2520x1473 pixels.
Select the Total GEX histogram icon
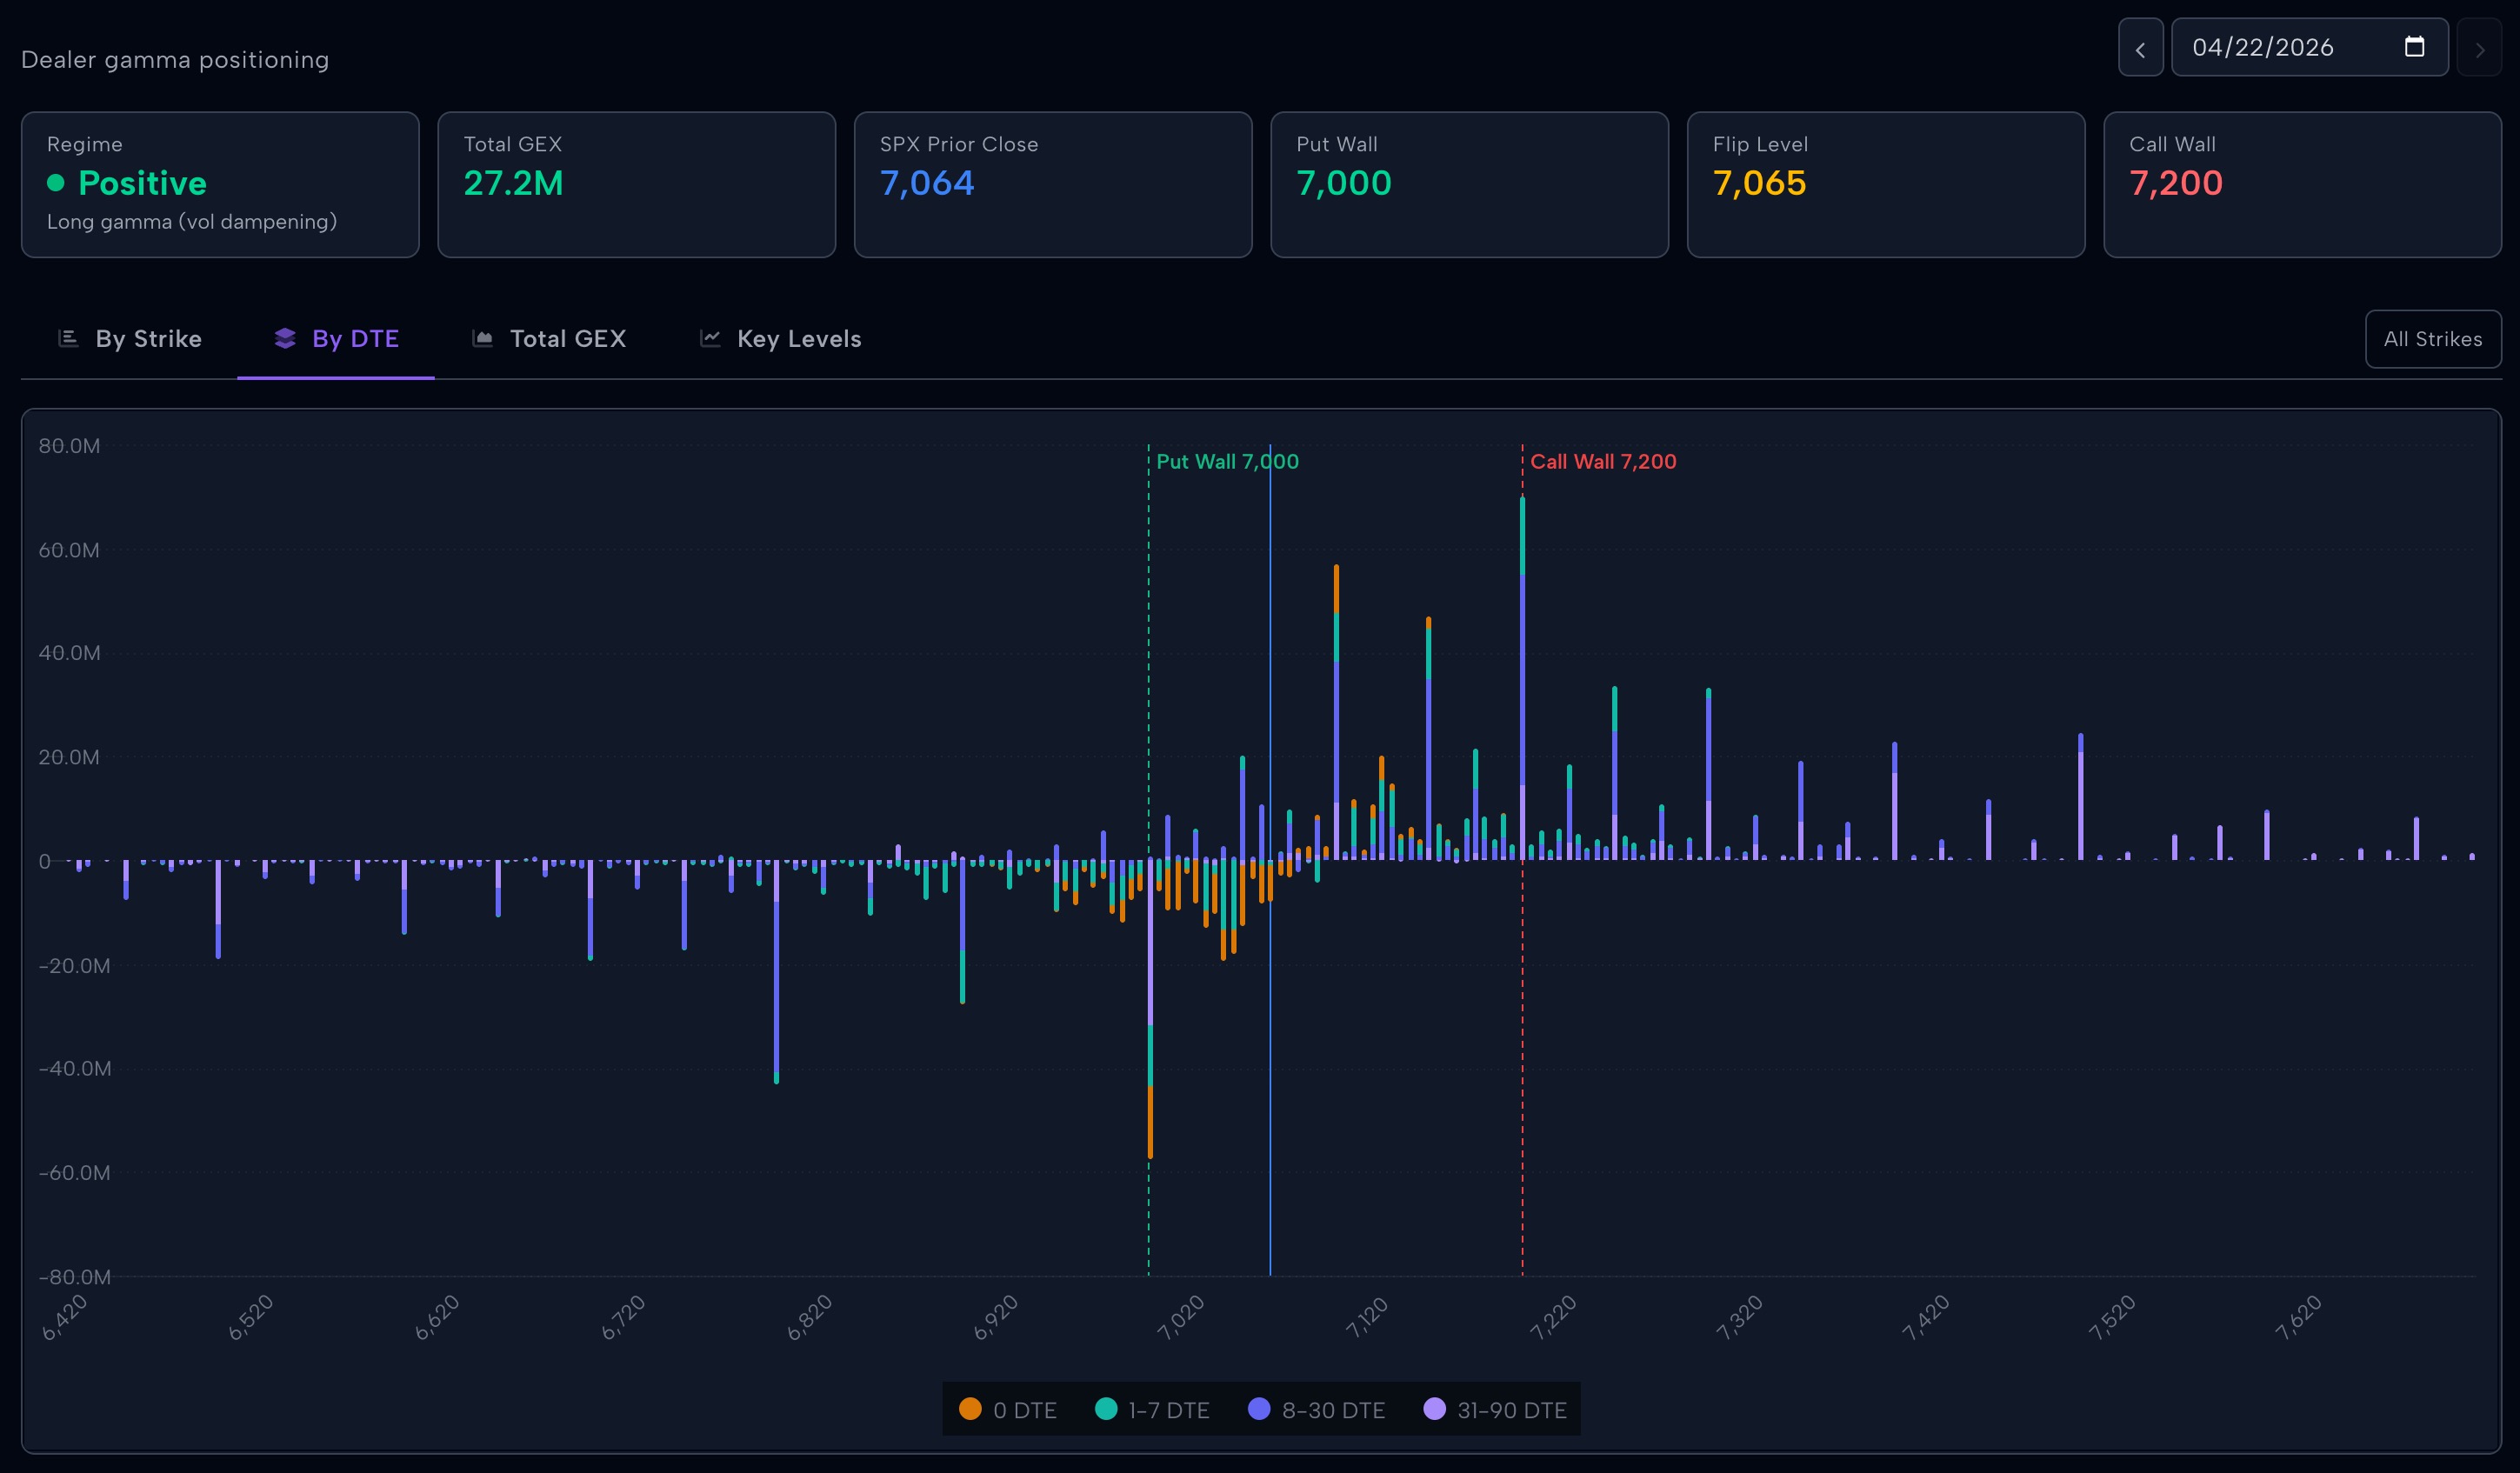483,339
